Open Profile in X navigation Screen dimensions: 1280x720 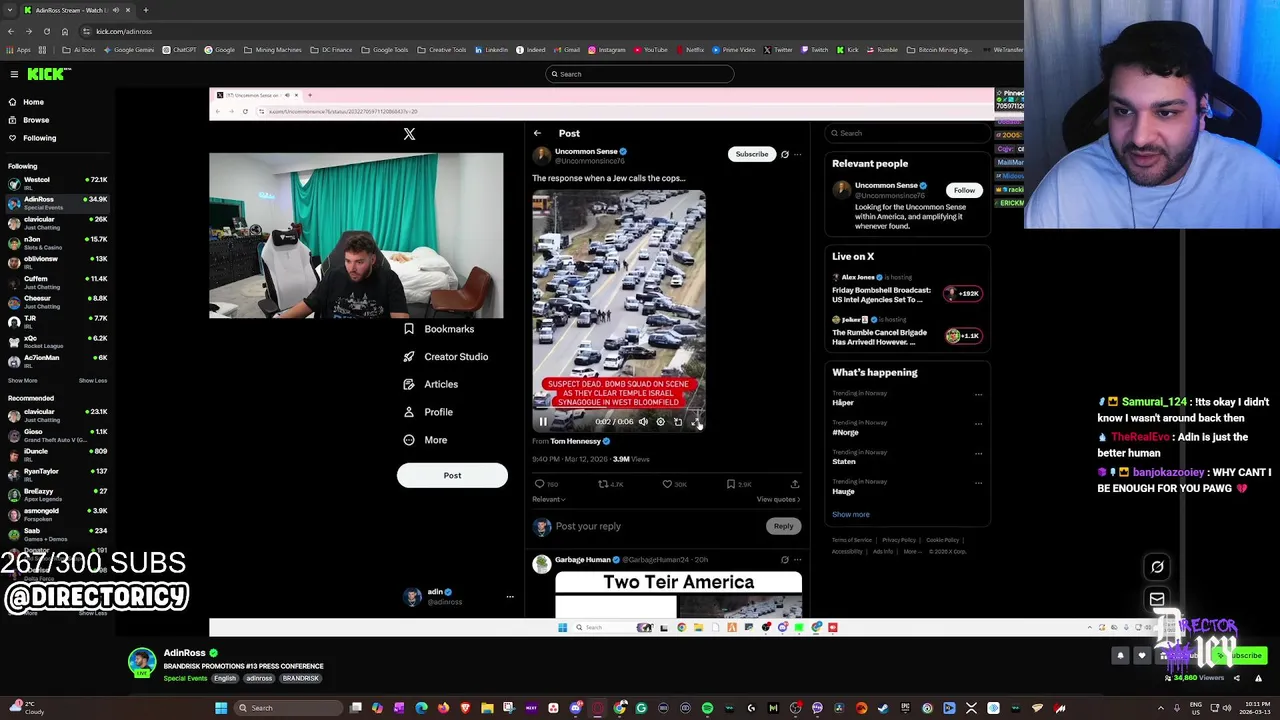click(x=428, y=412)
